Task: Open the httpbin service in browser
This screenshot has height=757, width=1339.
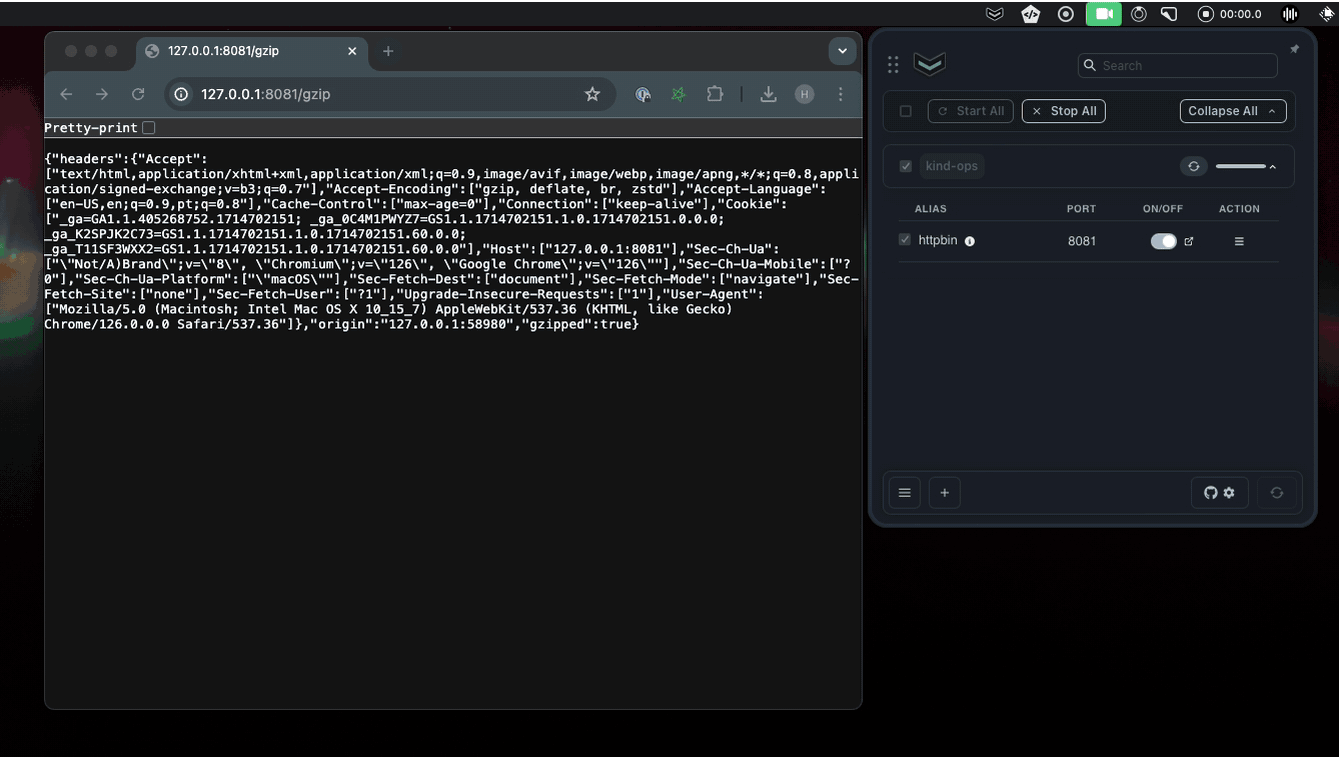Action: pyautogui.click(x=1190, y=240)
